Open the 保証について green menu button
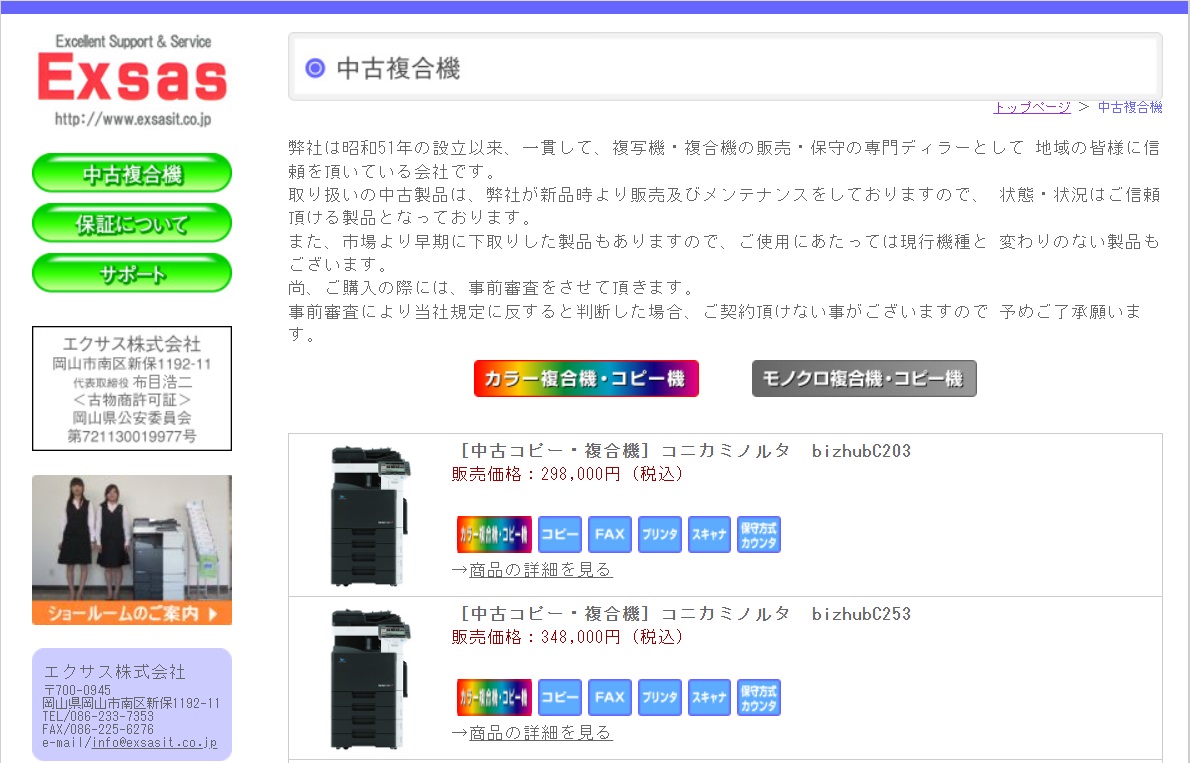This screenshot has width=1190, height=763. [x=132, y=224]
